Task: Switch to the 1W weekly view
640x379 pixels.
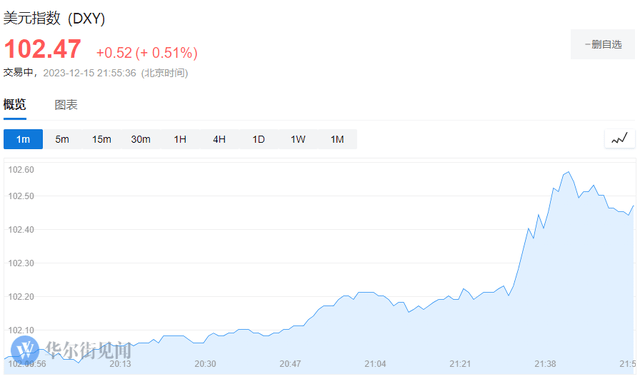Action: [298, 139]
